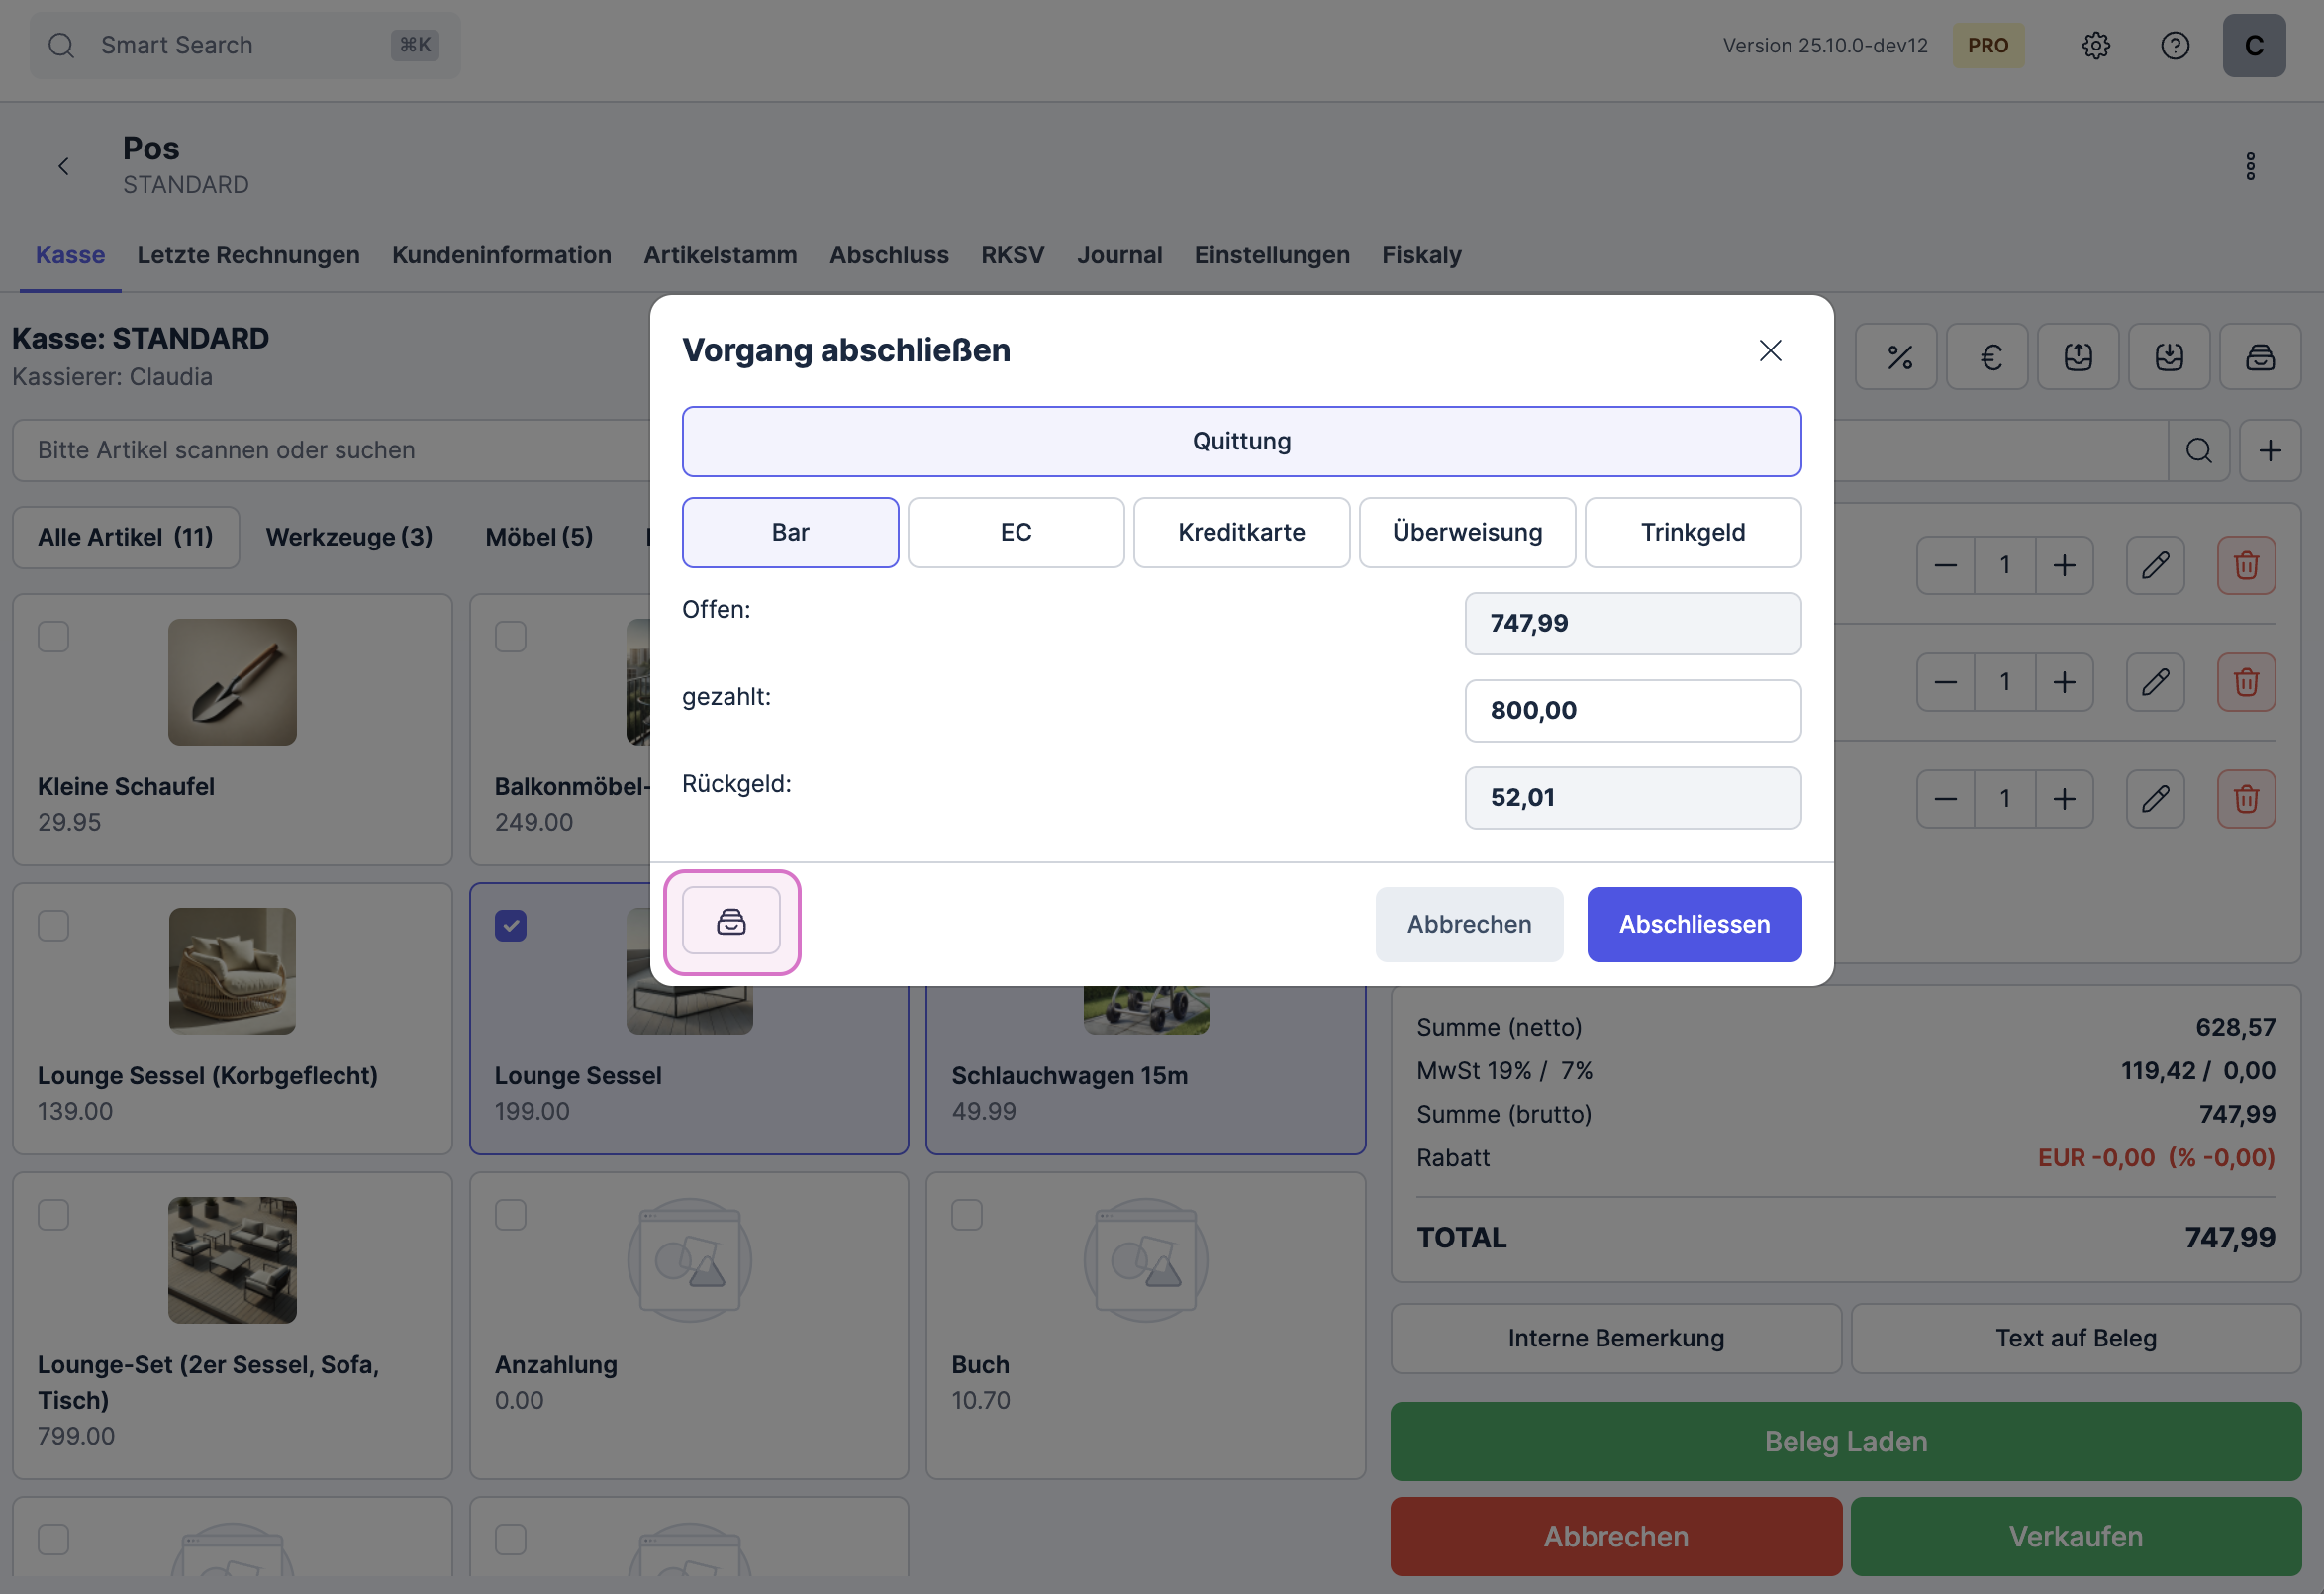
Task: Click the Euro amount icon
Action: (1988, 357)
